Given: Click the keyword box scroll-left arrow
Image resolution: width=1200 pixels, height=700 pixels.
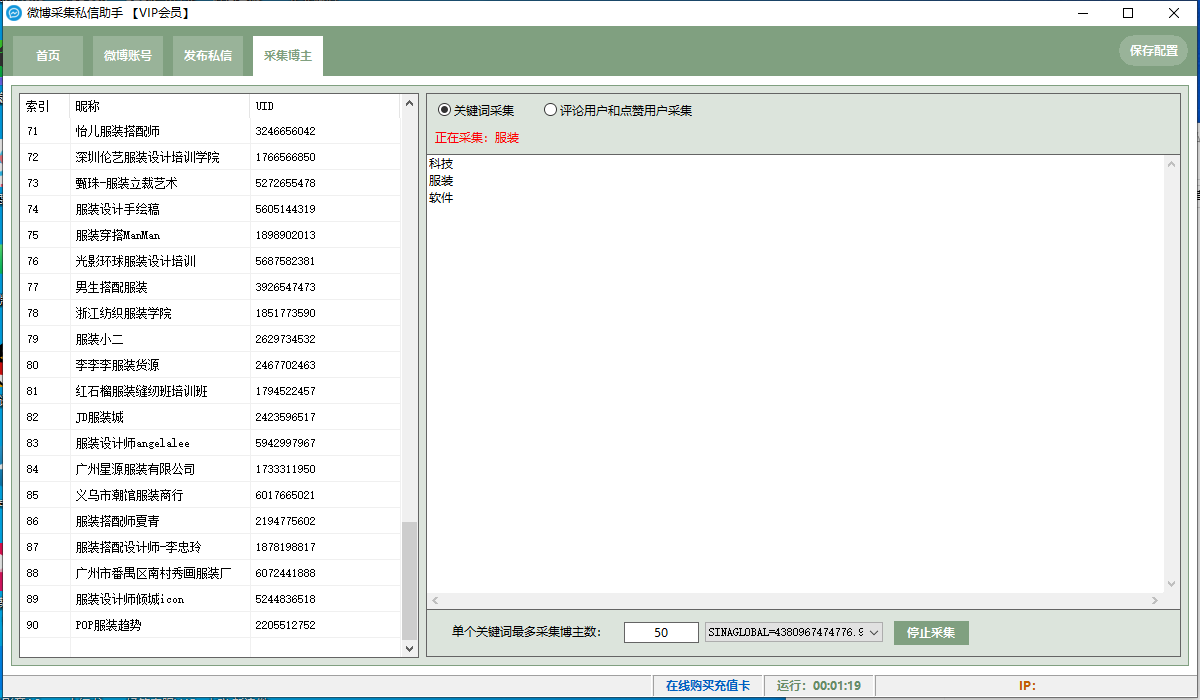Looking at the screenshot, I should tap(435, 600).
